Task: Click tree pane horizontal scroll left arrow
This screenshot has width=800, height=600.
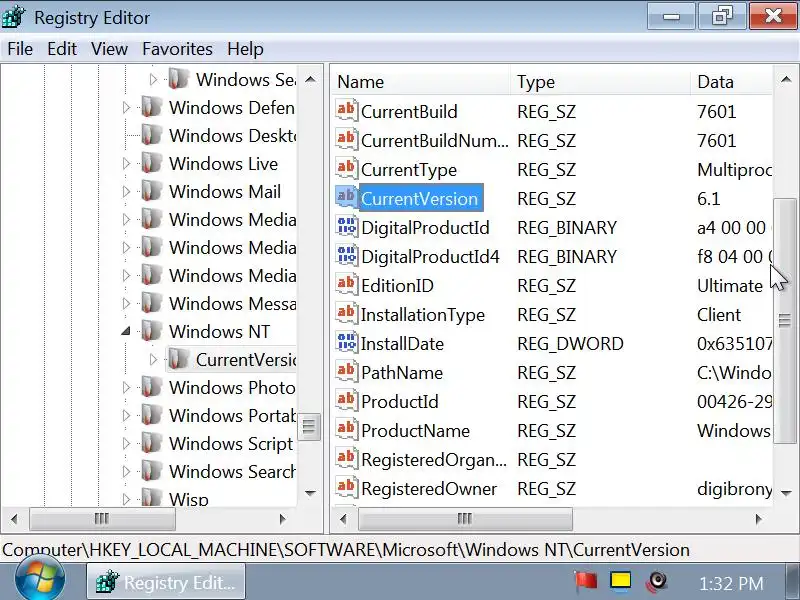Action: point(14,519)
